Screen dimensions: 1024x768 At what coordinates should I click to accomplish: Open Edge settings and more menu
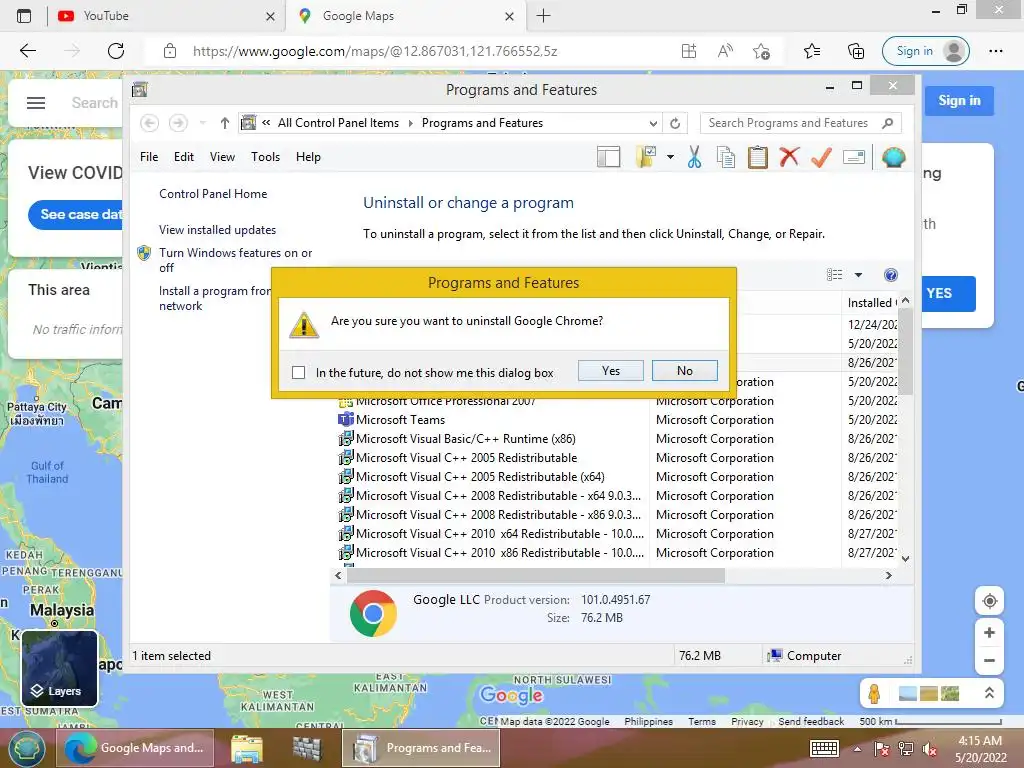(x=996, y=51)
